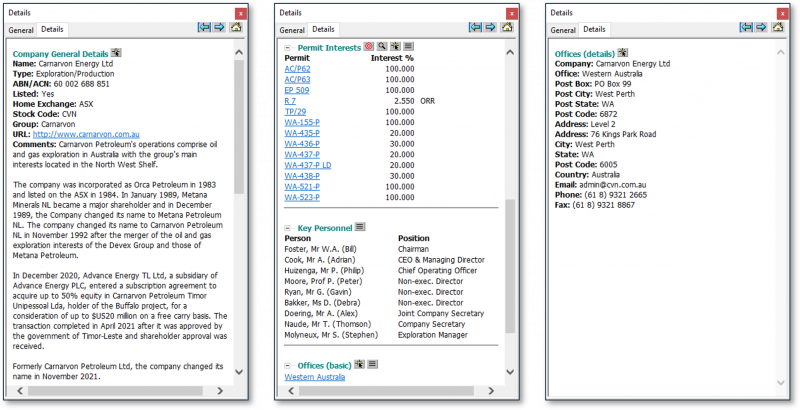800x410 pixels.
Task: Open permit WA-438-P link
Action: [303, 176]
